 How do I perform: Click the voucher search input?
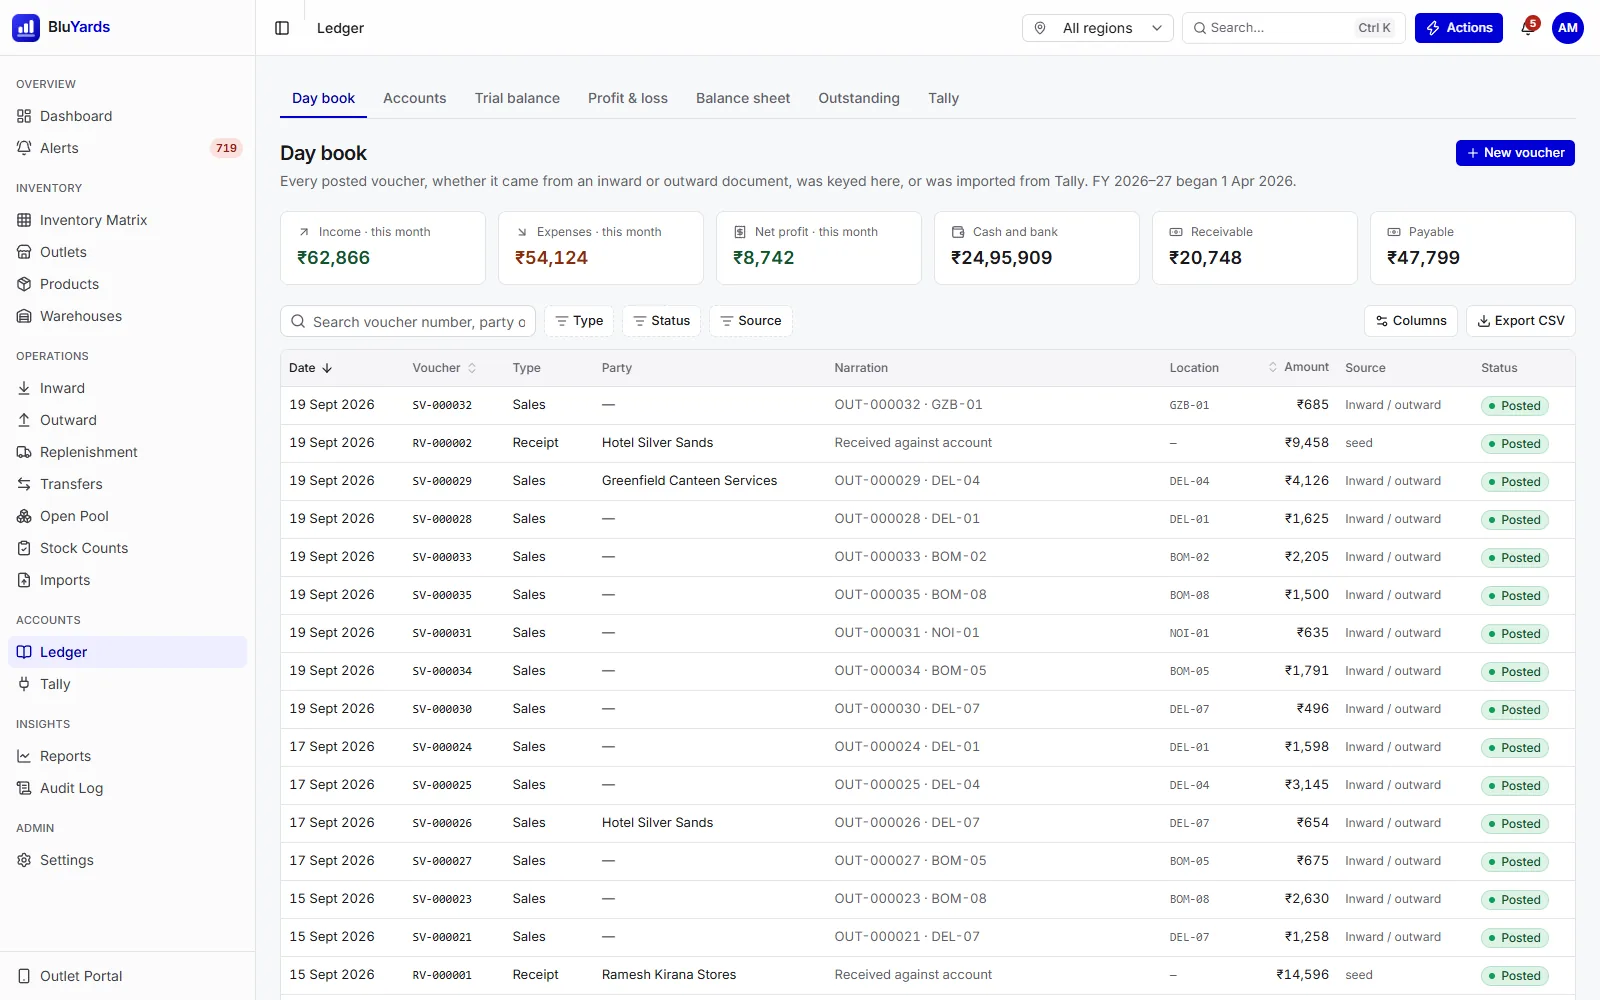(408, 321)
